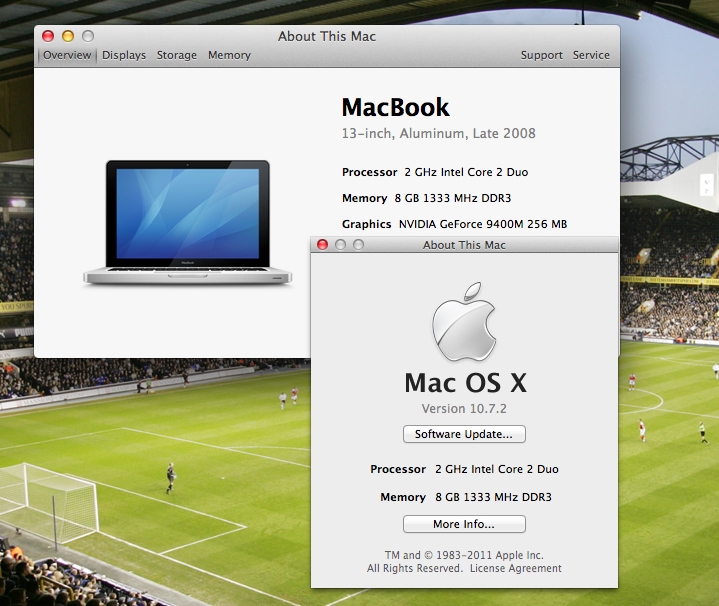The image size is (719, 606).
Task: Click '2 GHz Intel Core 2 Duo' in large window
Action: pos(466,172)
